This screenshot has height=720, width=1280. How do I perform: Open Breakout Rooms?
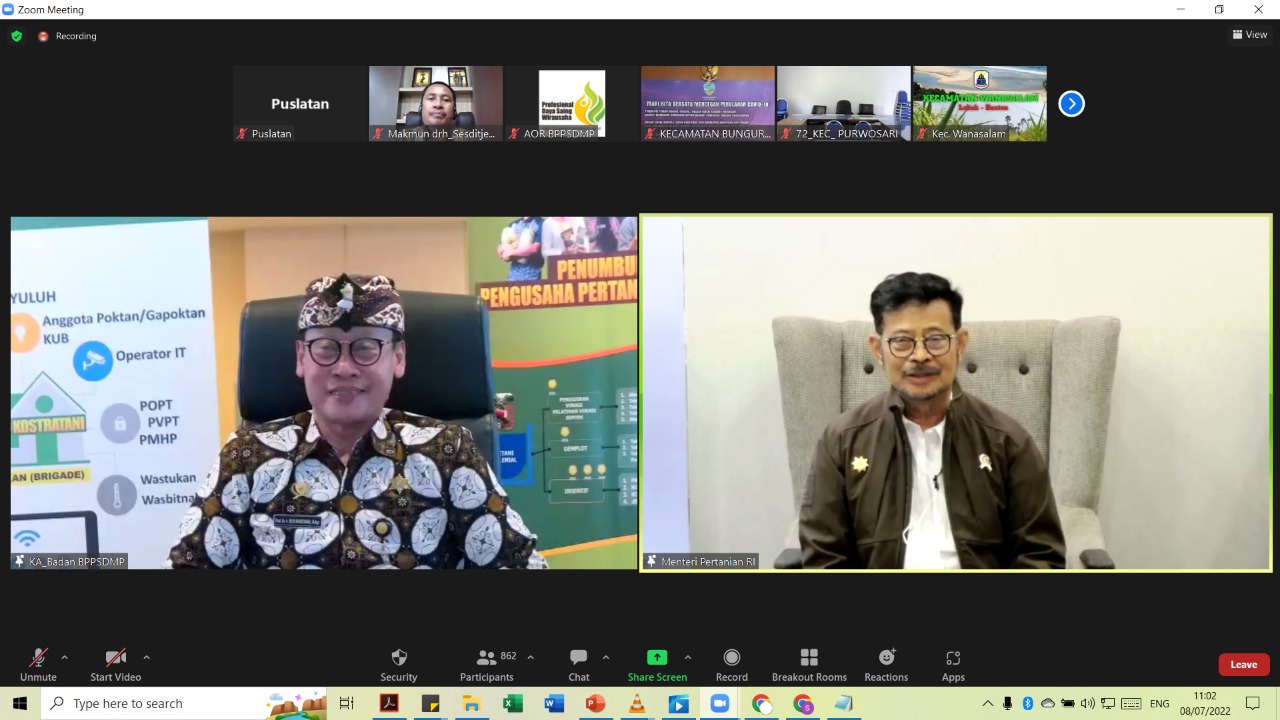tap(809, 664)
